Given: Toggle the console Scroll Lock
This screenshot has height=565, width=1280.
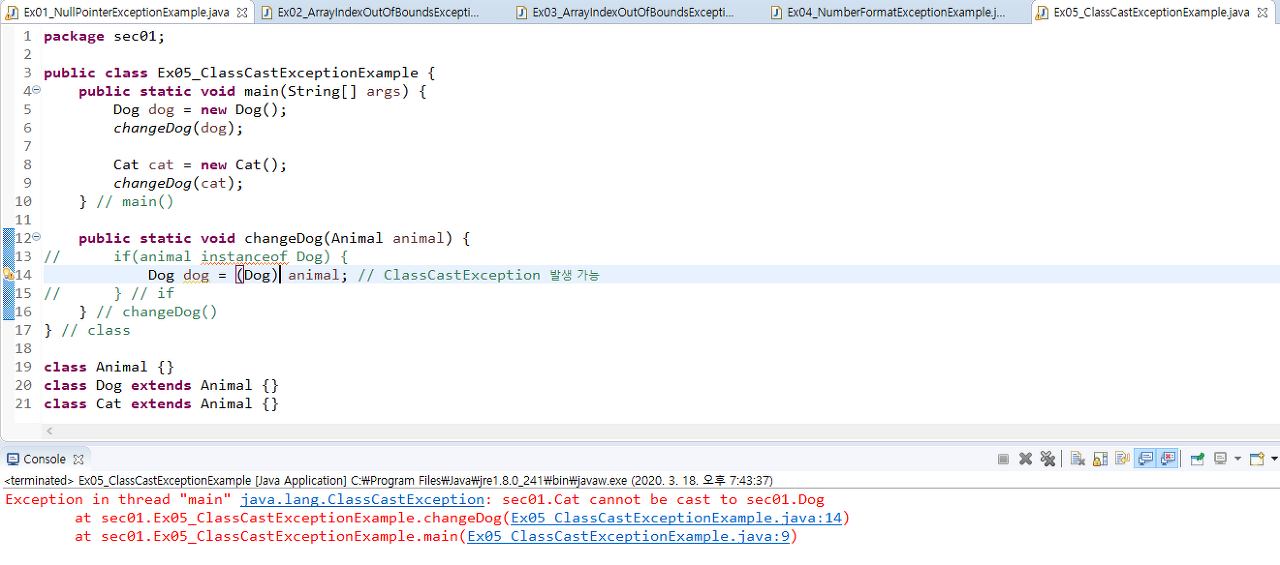Looking at the screenshot, I should (1100, 459).
